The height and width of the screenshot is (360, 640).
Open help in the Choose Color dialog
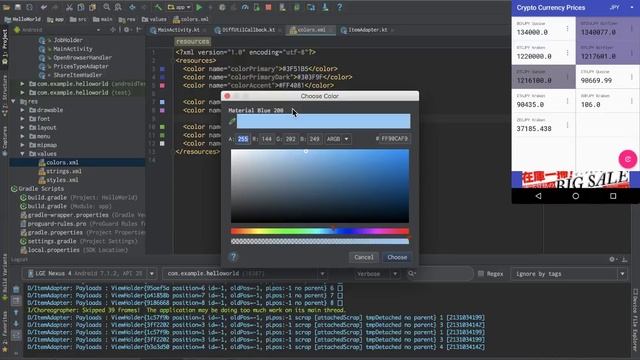tap(233, 257)
